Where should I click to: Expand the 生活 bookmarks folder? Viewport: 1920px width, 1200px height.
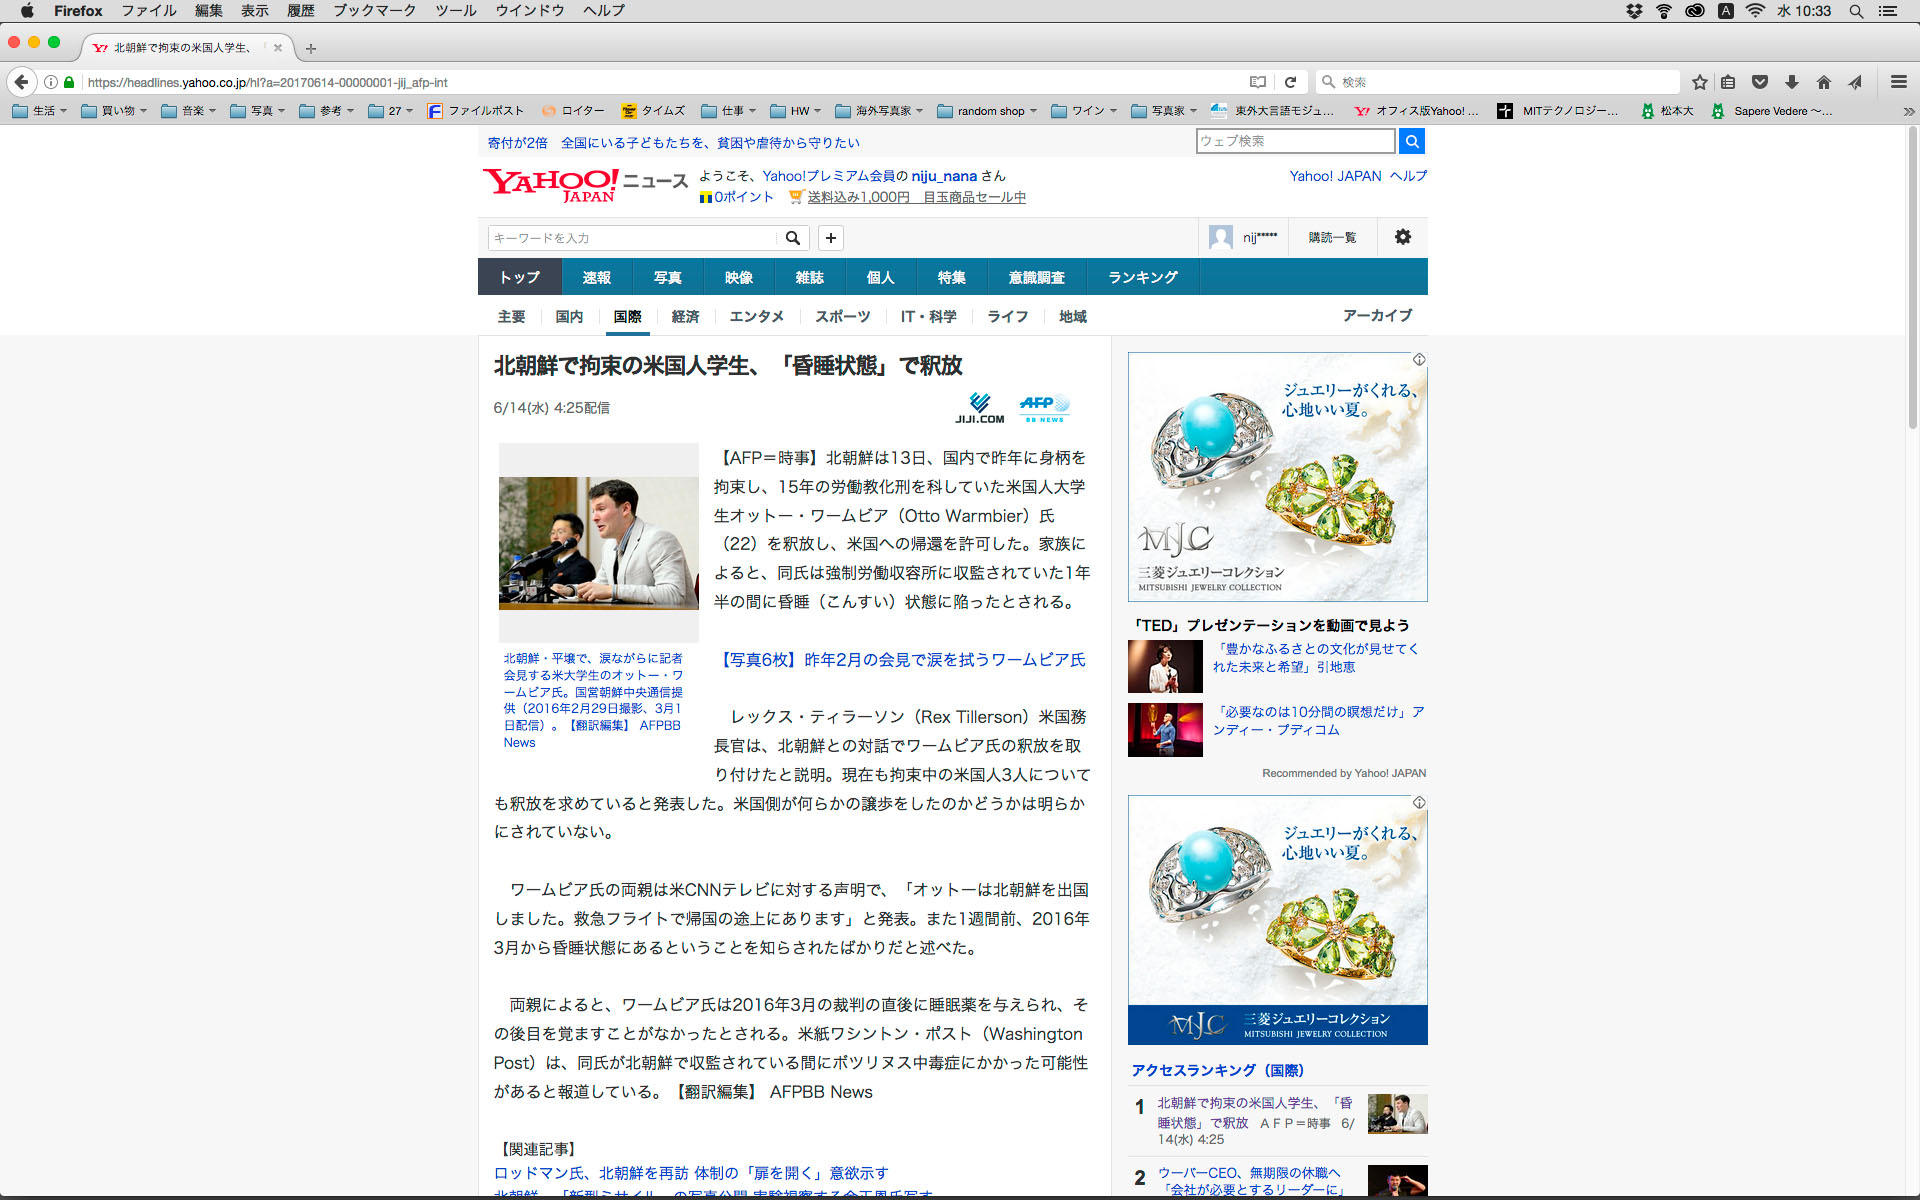click(x=40, y=111)
